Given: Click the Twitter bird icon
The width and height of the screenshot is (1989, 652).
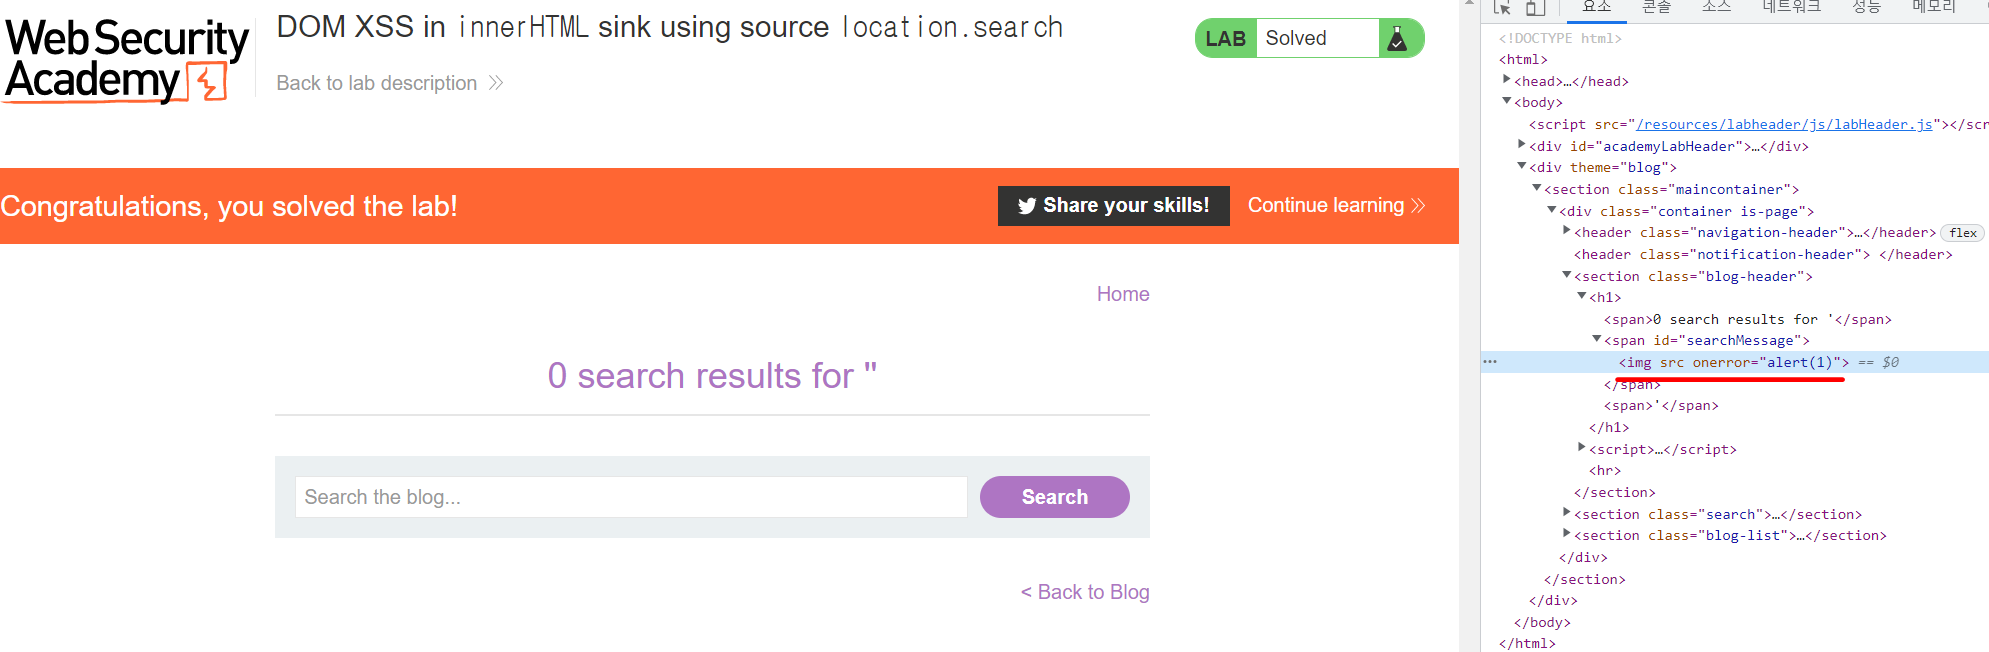Looking at the screenshot, I should (1027, 206).
